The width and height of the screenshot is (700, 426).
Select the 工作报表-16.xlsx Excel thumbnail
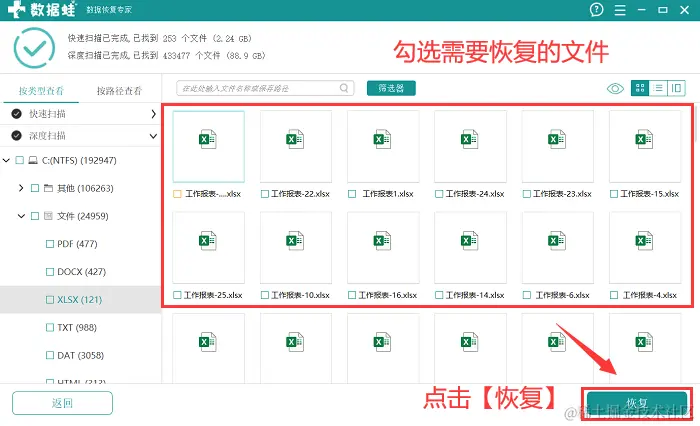coord(383,247)
